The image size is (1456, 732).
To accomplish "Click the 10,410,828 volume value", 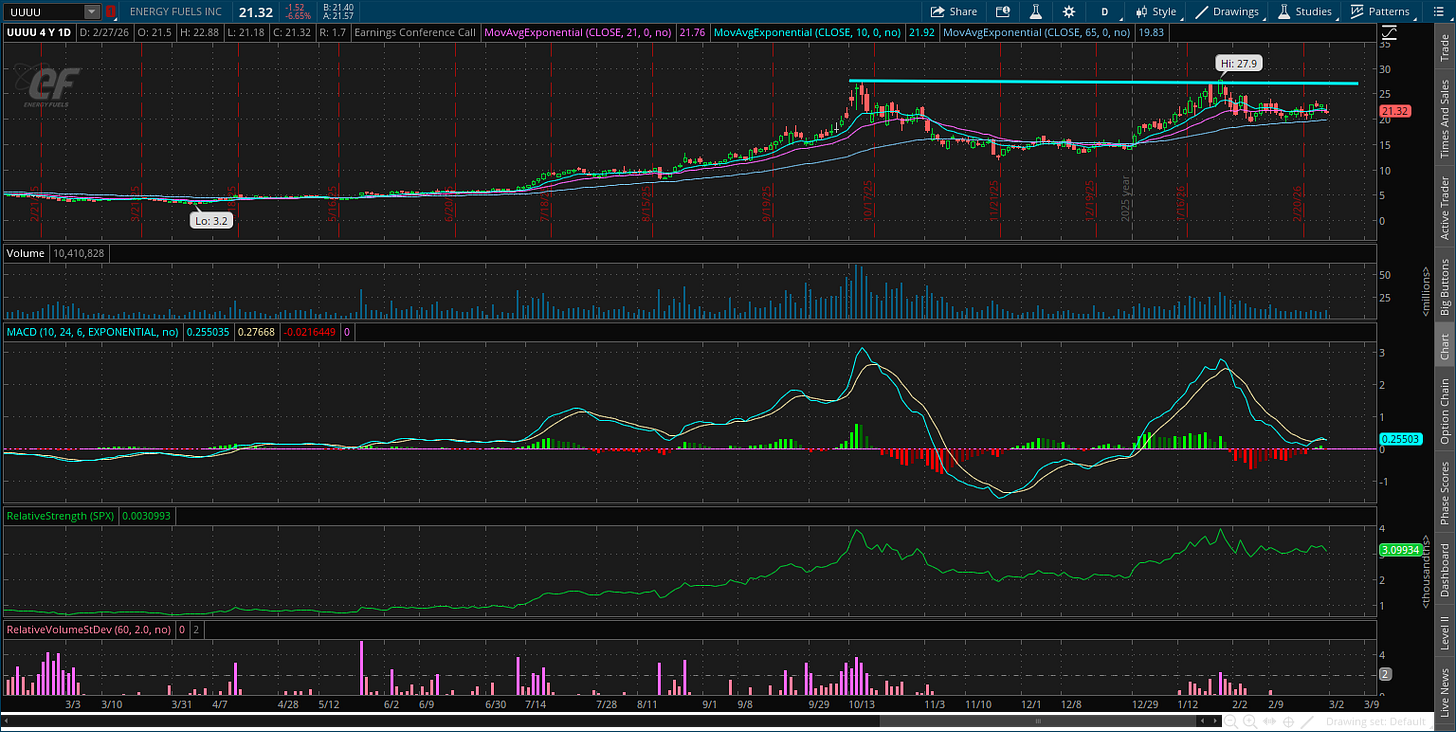I will (78, 253).
